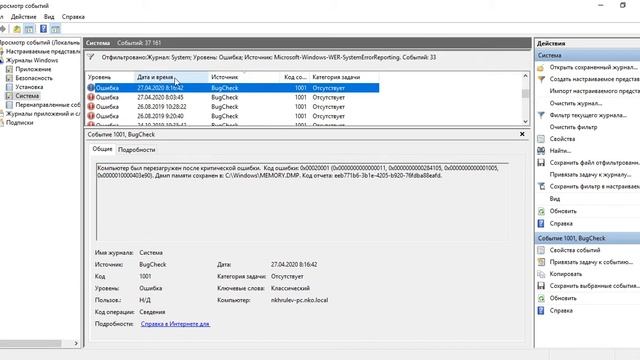Click Привязать задачу к событию action
The image size is (640, 360).
[x=591, y=262]
